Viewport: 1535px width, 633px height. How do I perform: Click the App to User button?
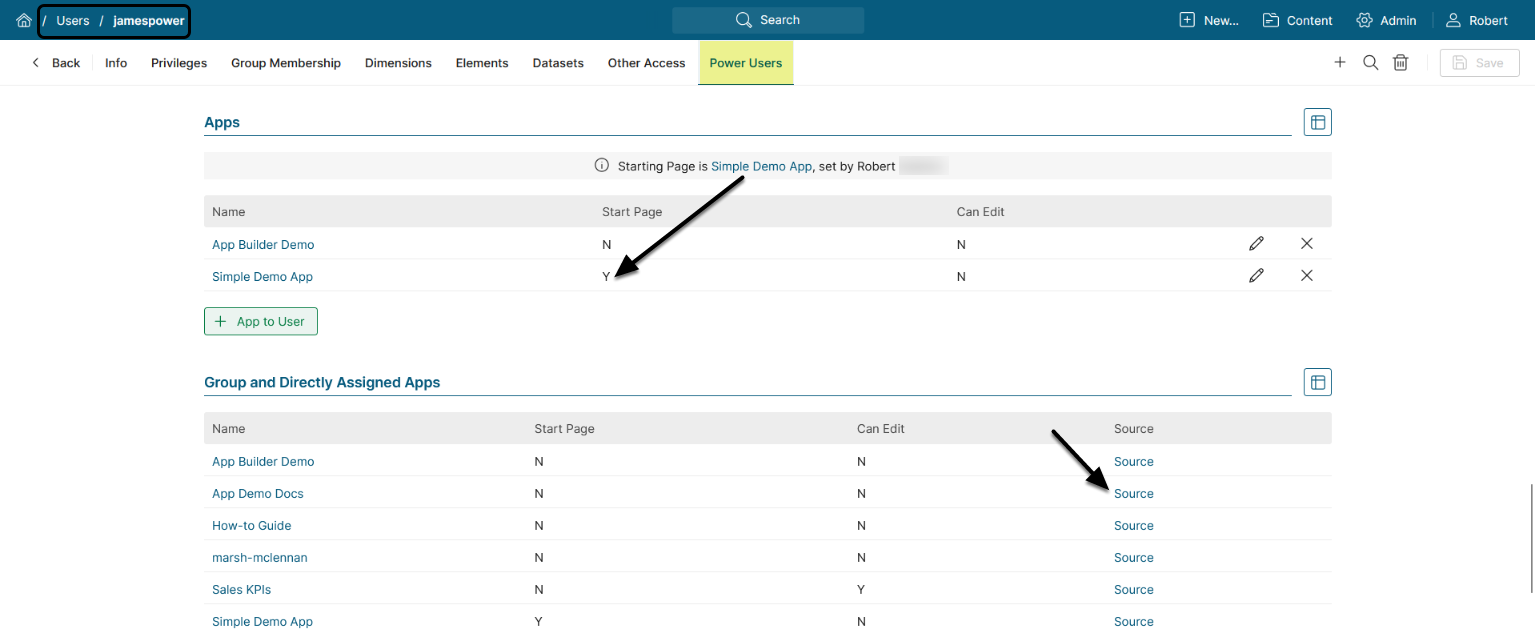pyautogui.click(x=261, y=321)
